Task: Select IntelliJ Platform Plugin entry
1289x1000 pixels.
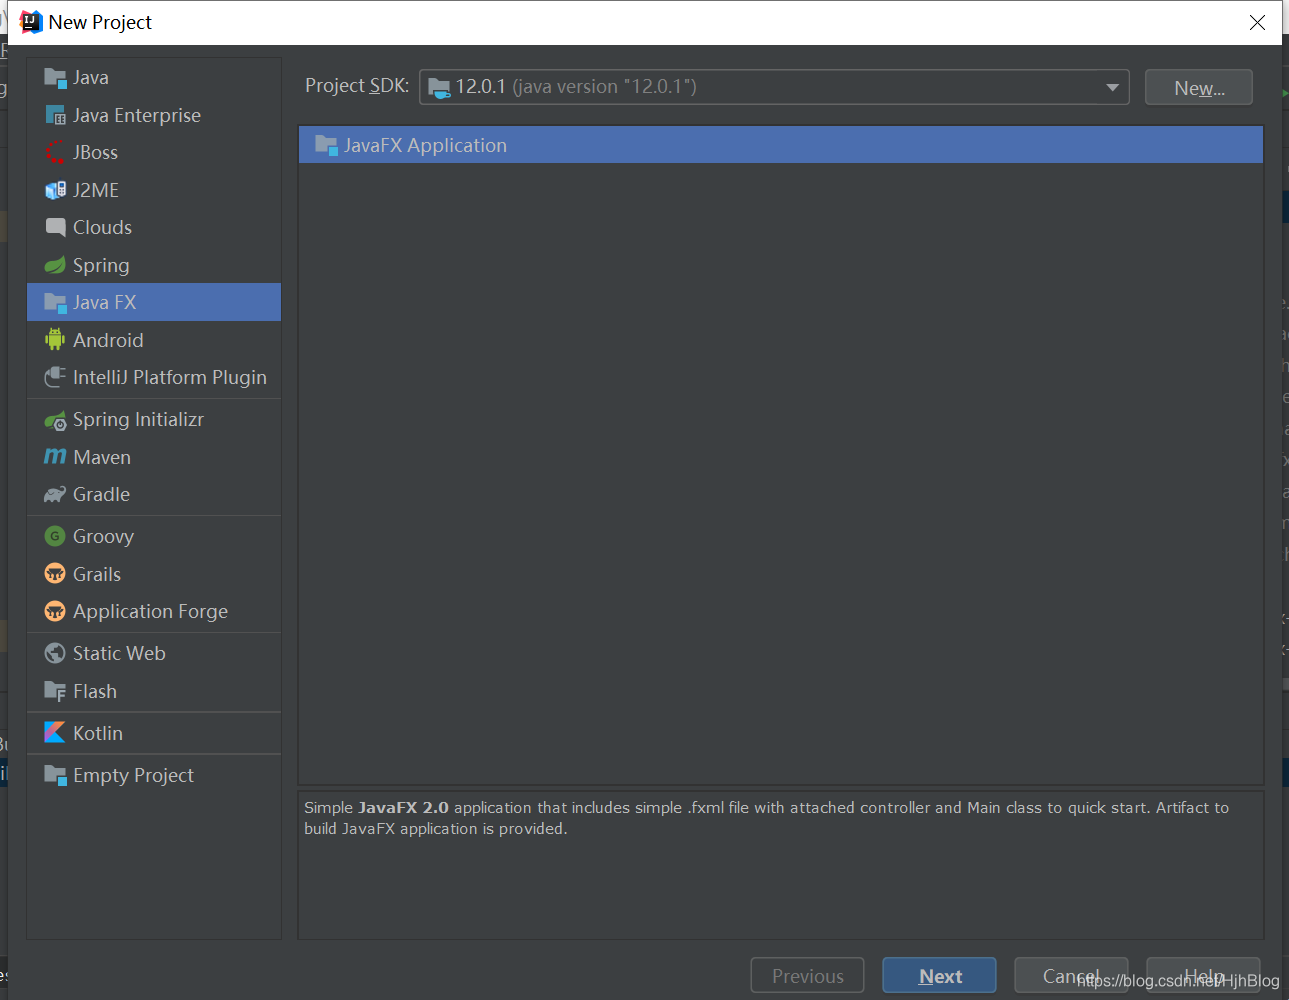Action: [x=154, y=377]
